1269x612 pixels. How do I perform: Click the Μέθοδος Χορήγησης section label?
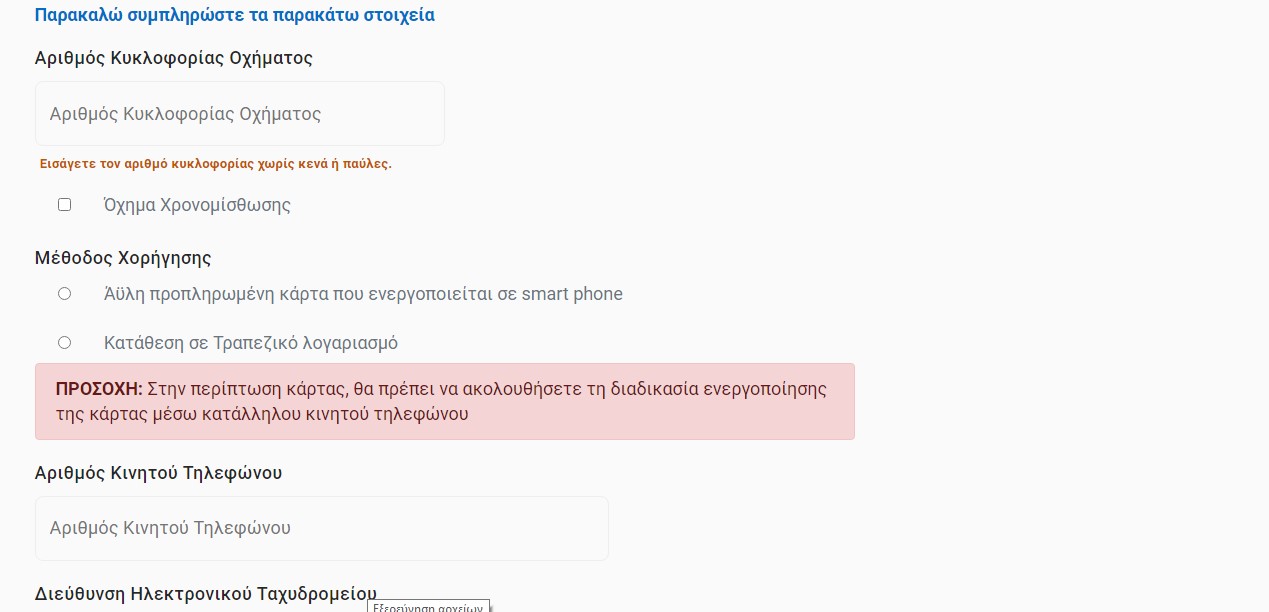coord(123,258)
